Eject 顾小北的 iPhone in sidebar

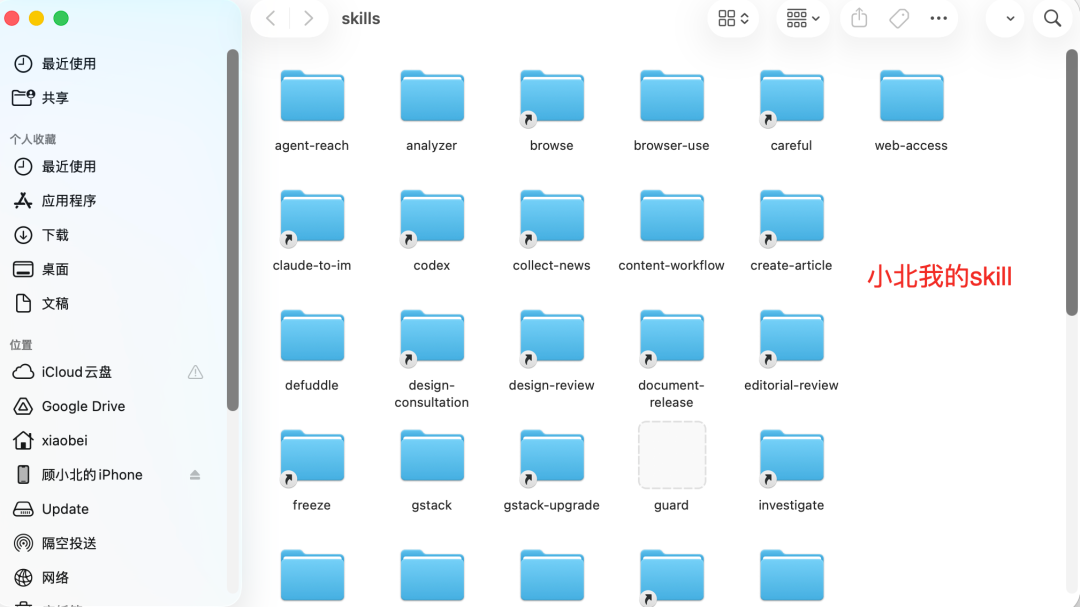click(x=195, y=475)
